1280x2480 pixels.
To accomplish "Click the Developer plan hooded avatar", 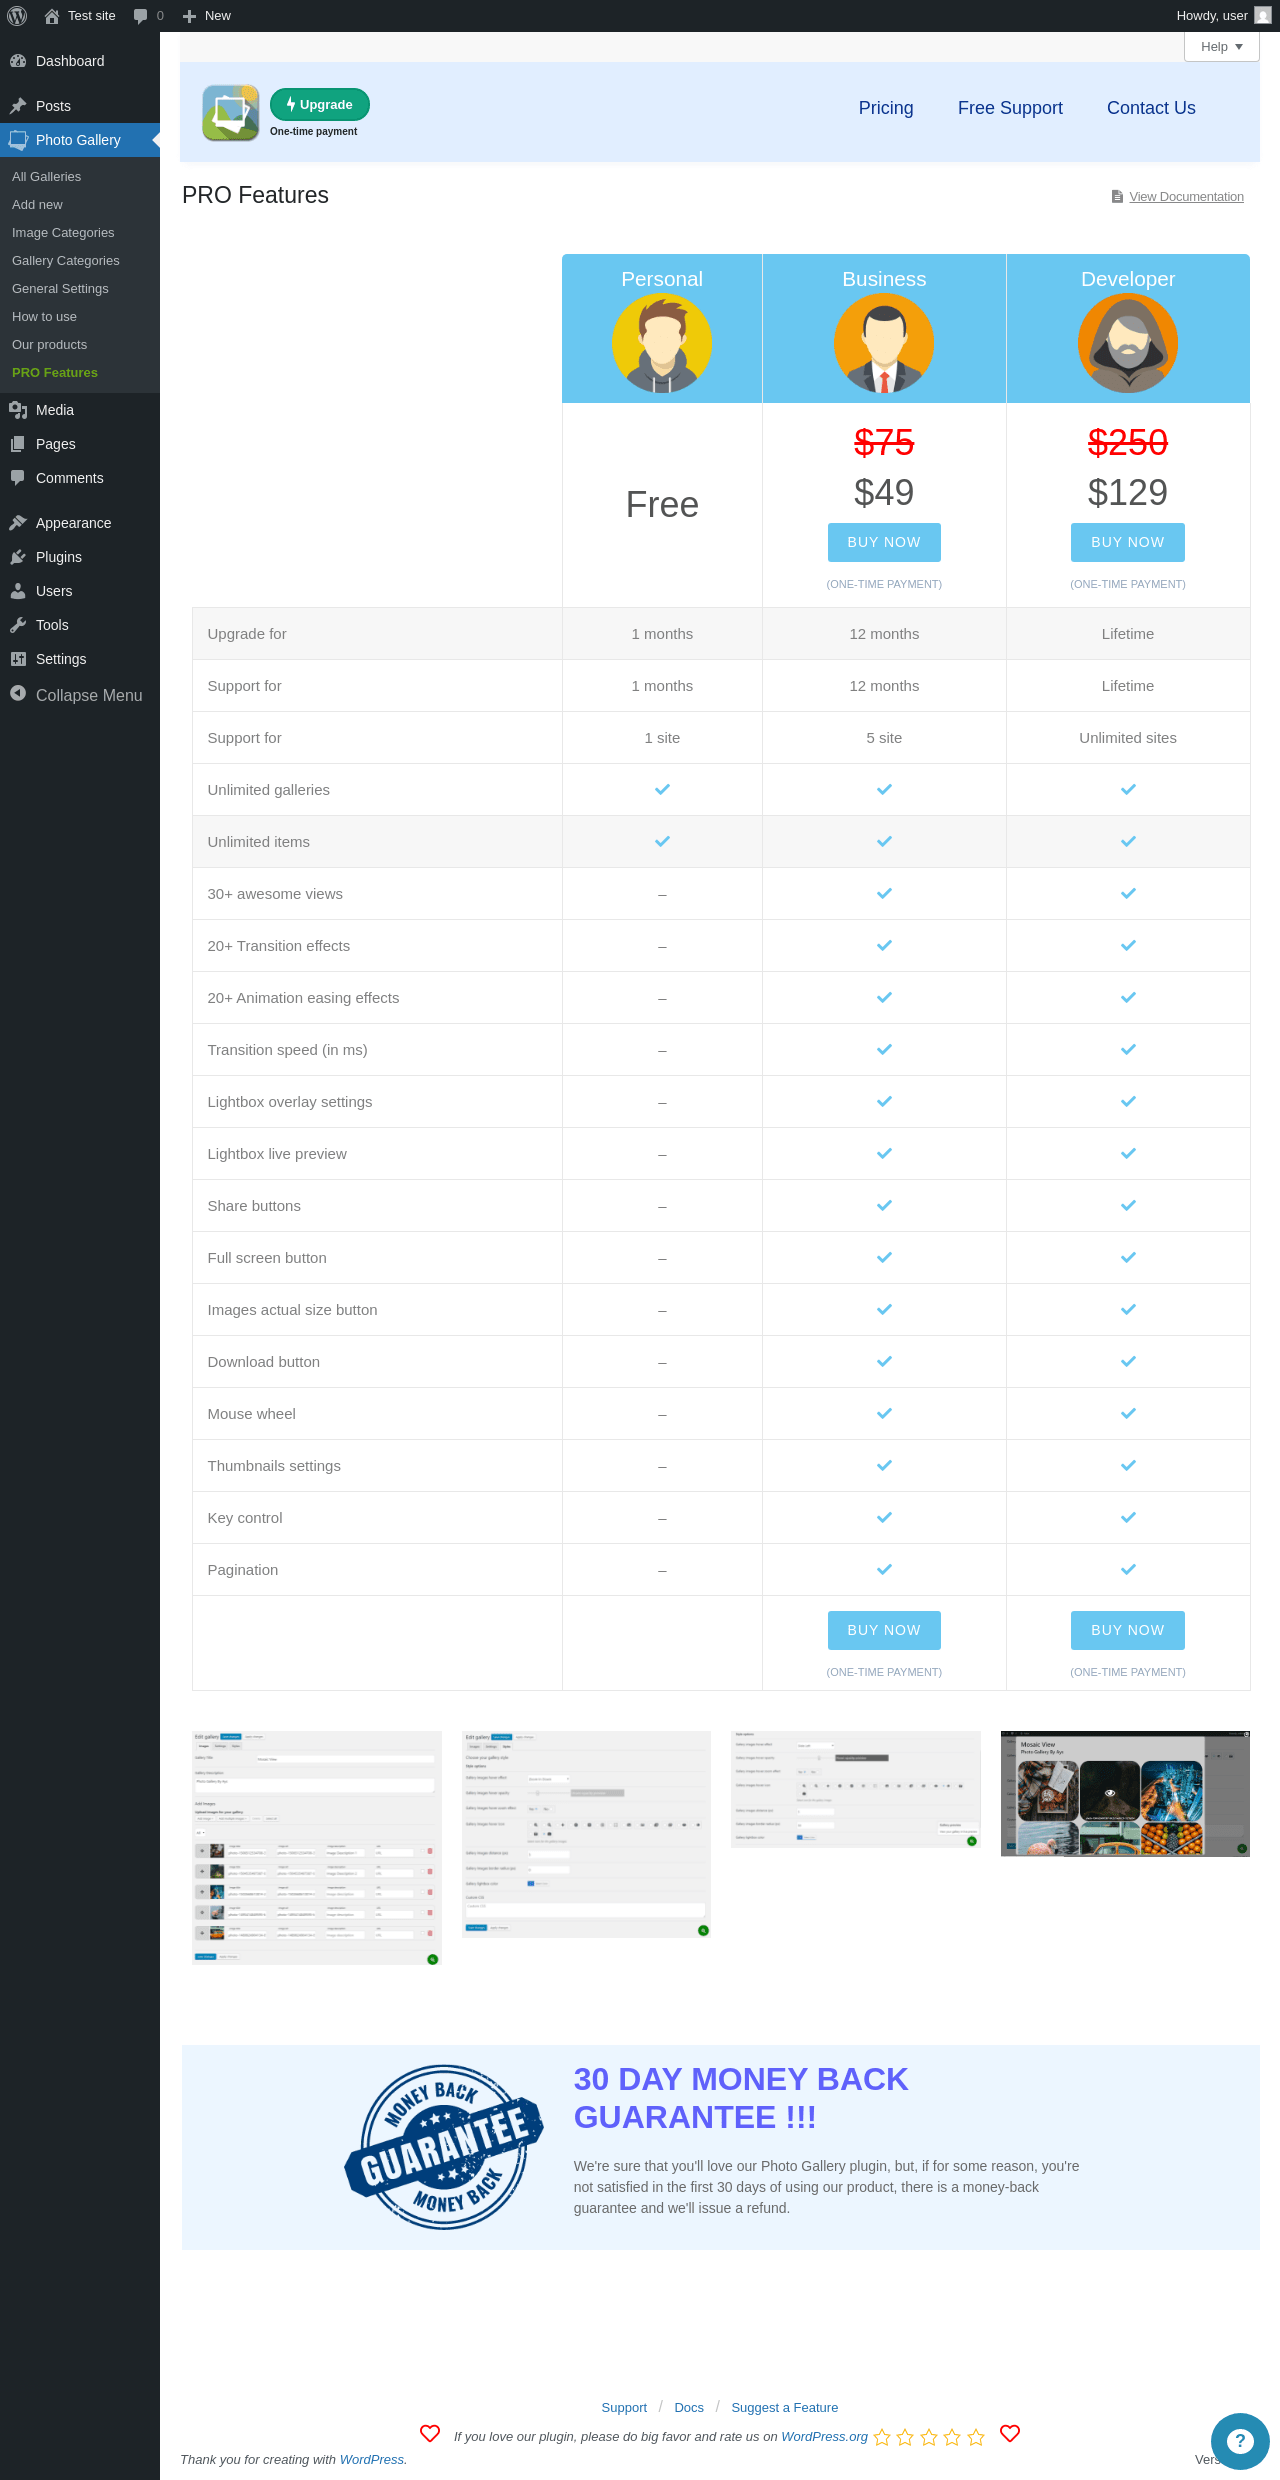I will (x=1128, y=343).
